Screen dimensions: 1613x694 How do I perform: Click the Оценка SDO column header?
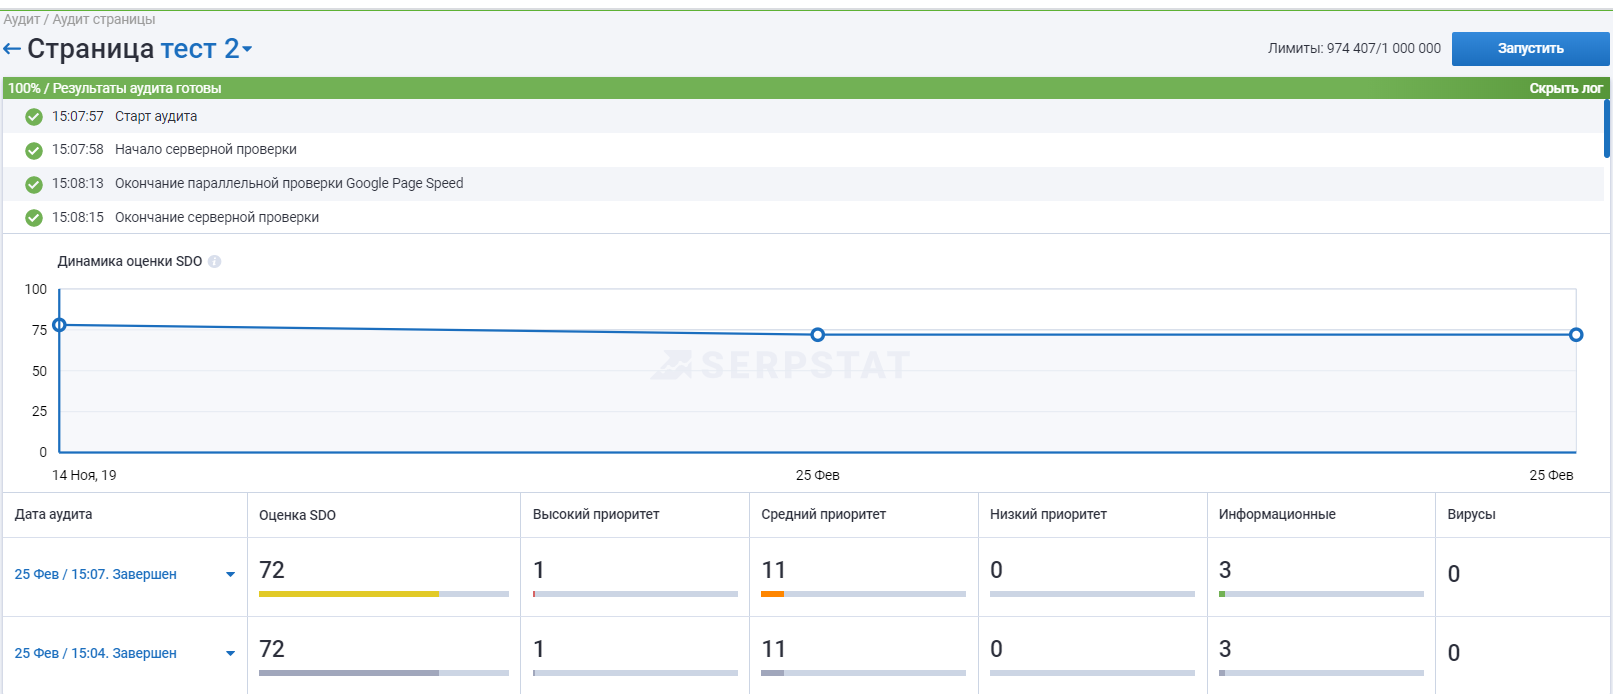click(x=297, y=515)
